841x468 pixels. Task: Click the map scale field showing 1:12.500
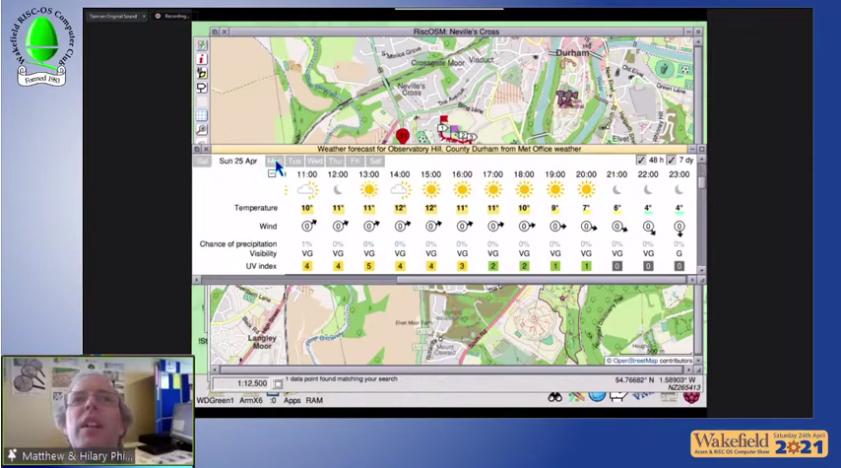click(x=242, y=384)
